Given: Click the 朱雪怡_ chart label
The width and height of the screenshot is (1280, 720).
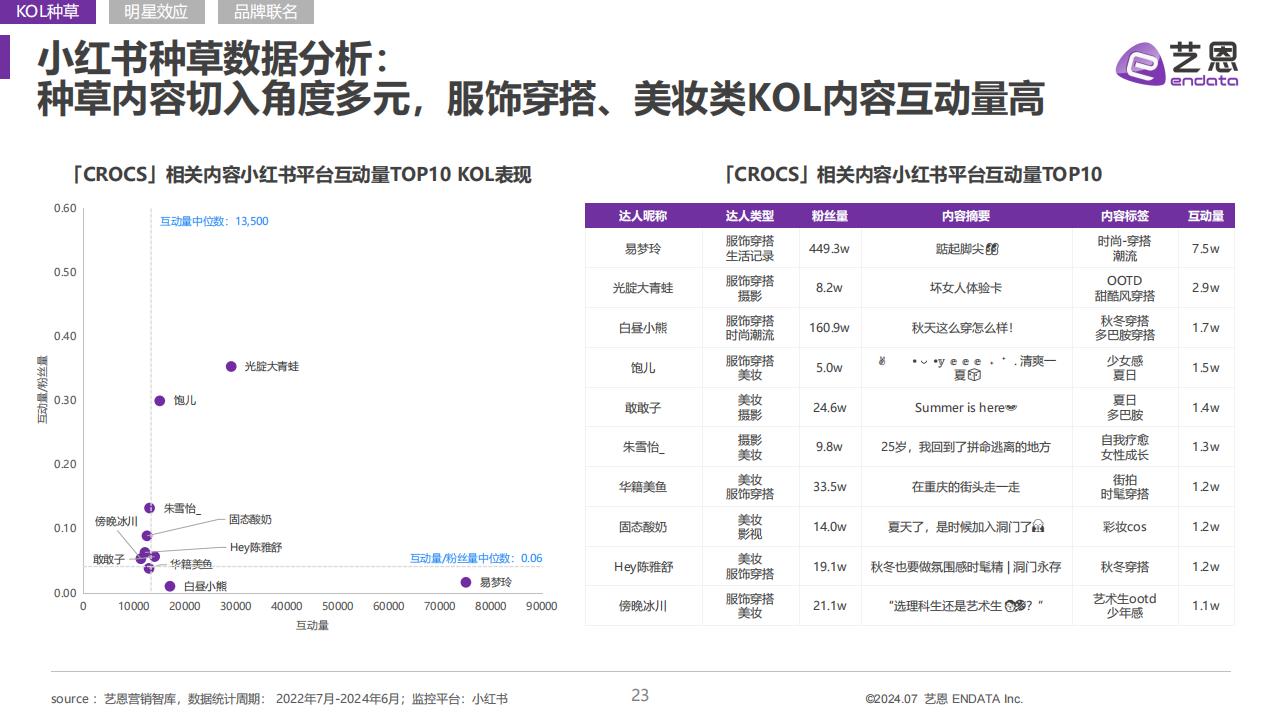Looking at the screenshot, I should tap(183, 508).
